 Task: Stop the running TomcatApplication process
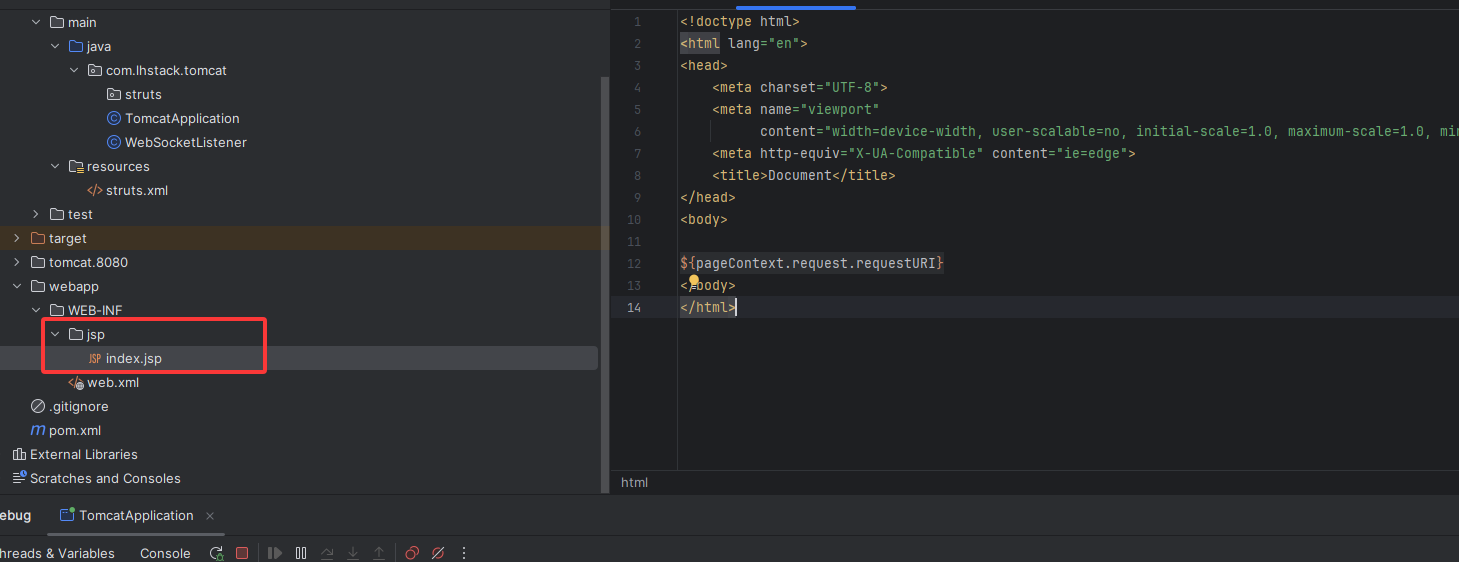tap(242, 553)
